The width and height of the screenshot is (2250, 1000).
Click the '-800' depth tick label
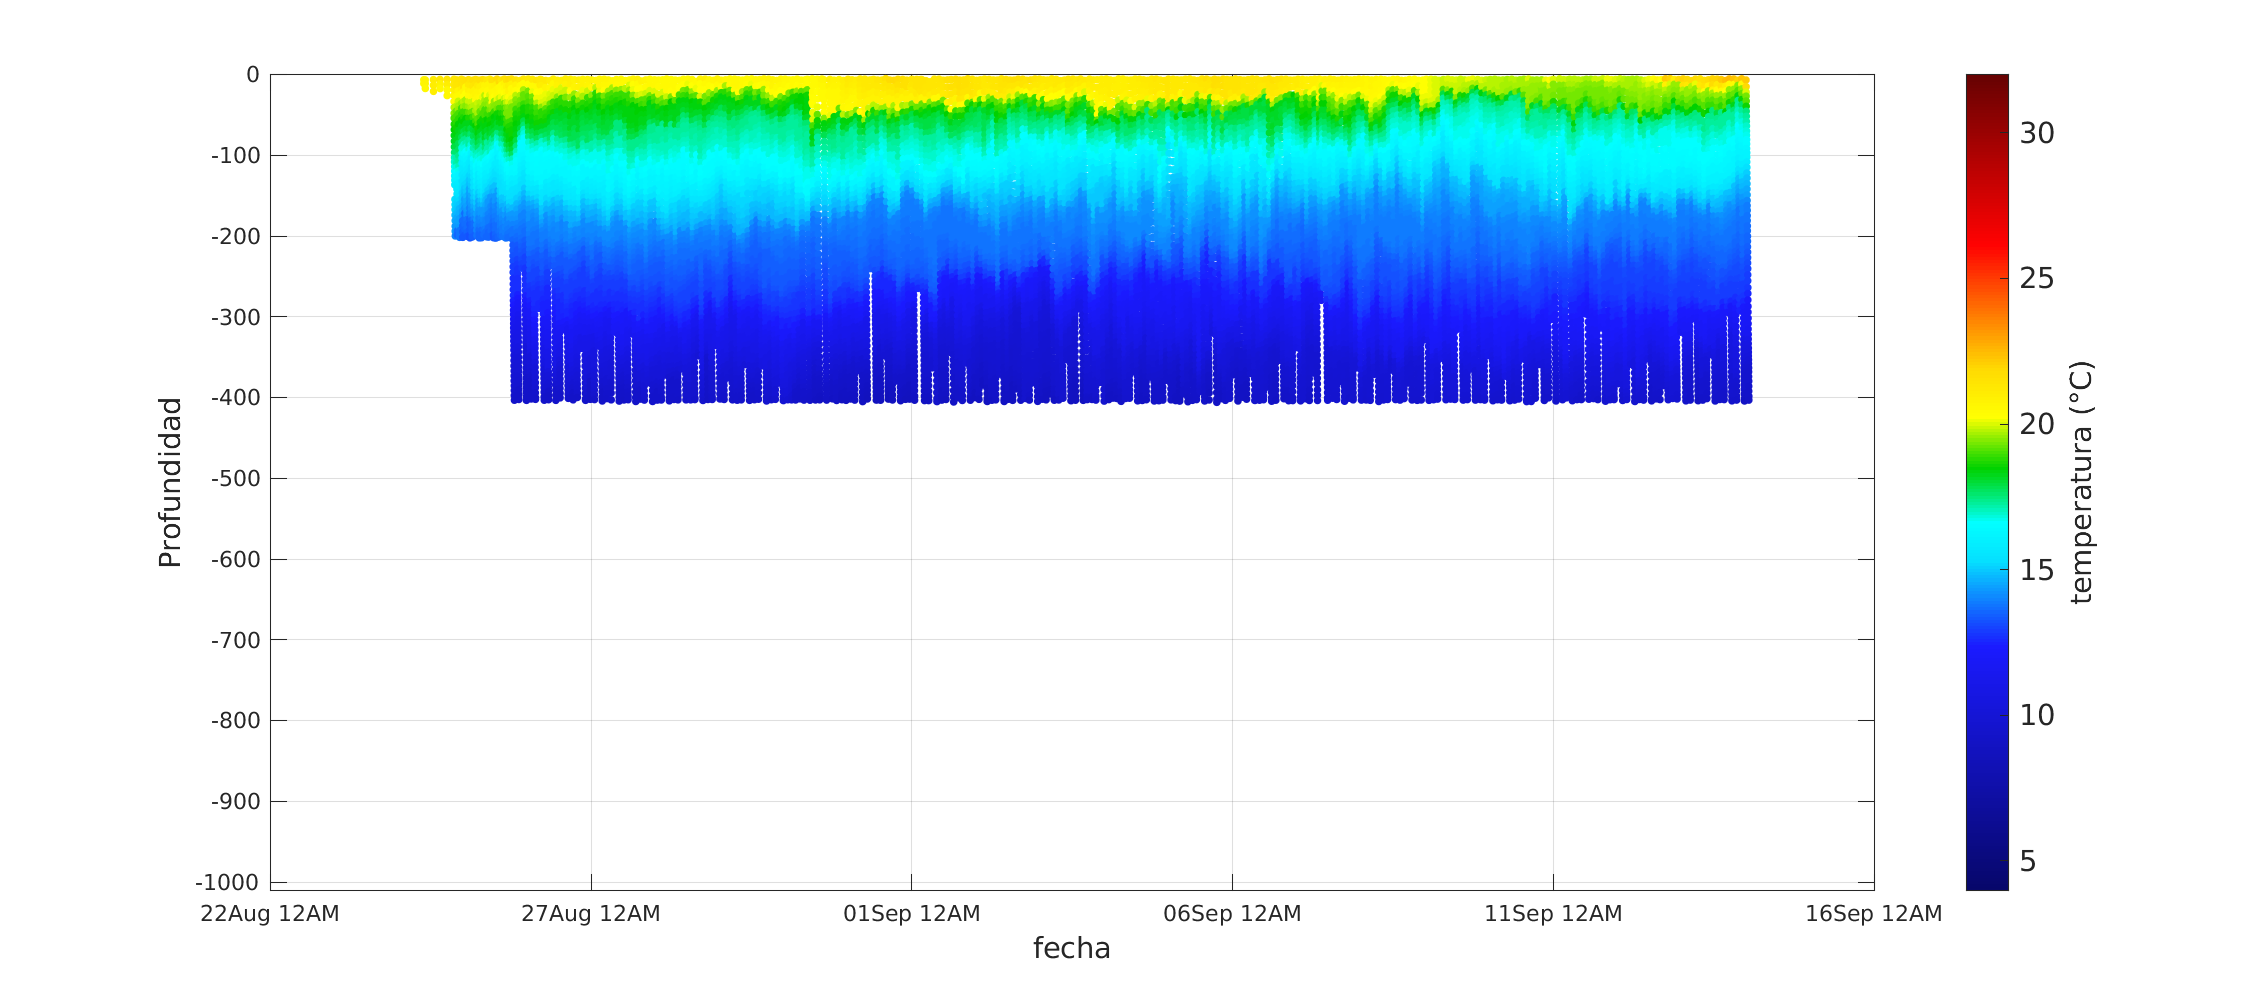(x=235, y=720)
